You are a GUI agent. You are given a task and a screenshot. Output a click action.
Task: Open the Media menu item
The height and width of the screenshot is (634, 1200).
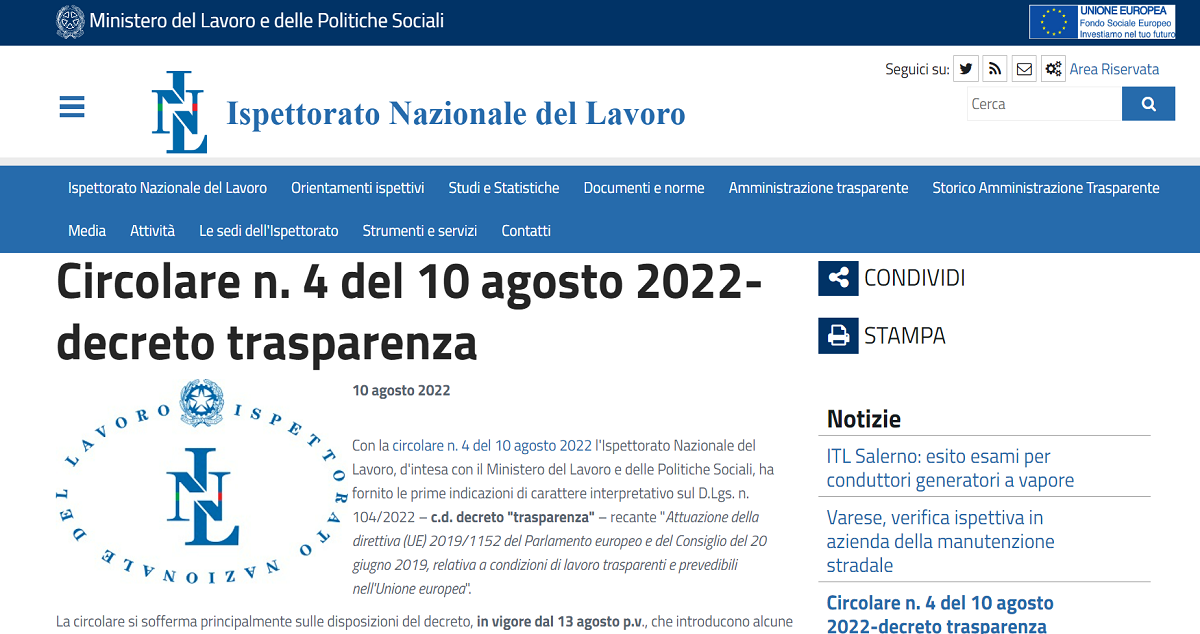(x=87, y=231)
